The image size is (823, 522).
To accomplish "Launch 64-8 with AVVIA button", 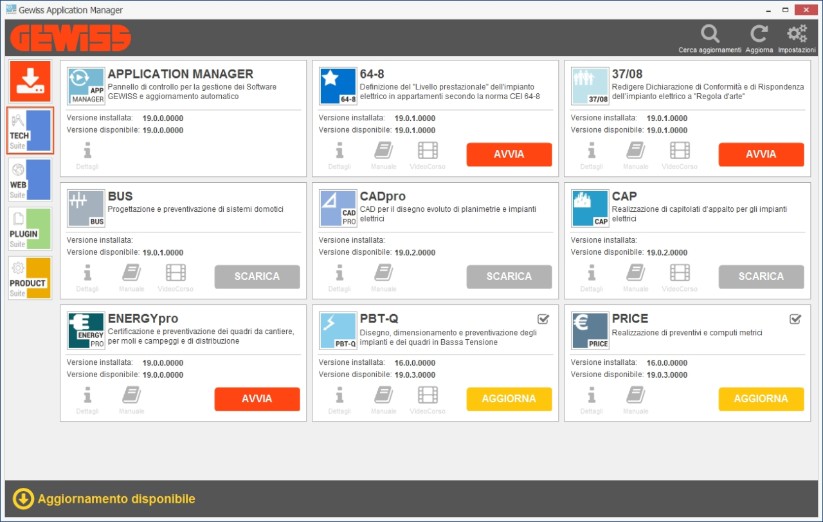I will (x=509, y=154).
